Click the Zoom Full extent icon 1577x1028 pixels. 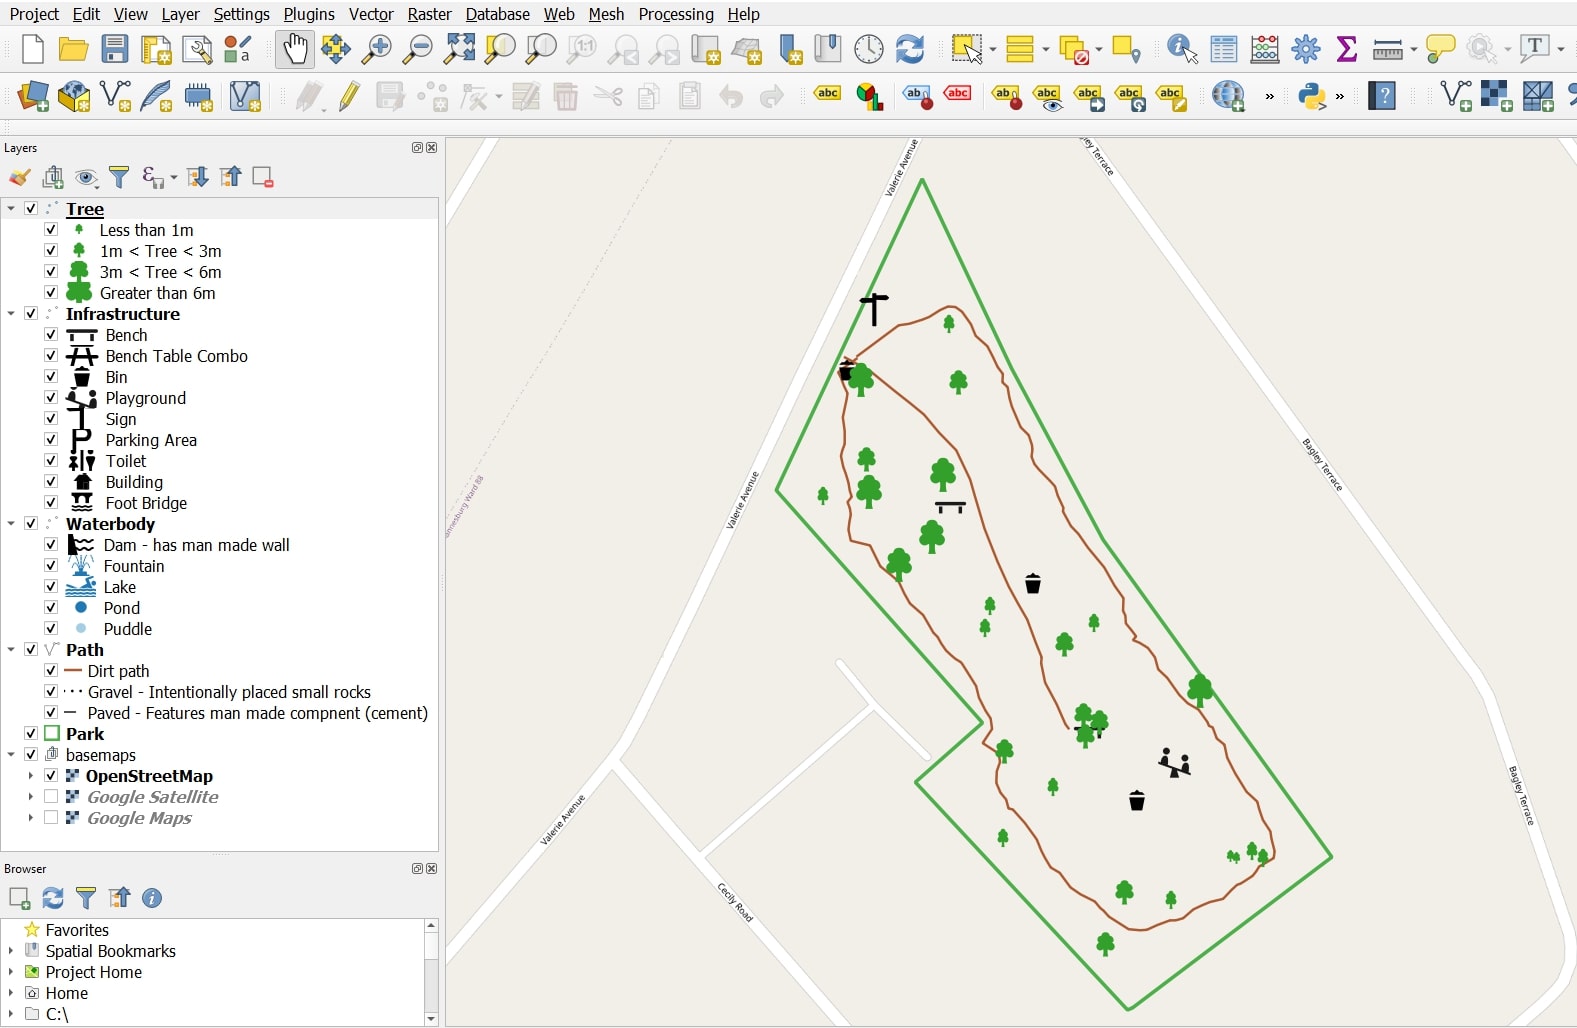point(459,49)
